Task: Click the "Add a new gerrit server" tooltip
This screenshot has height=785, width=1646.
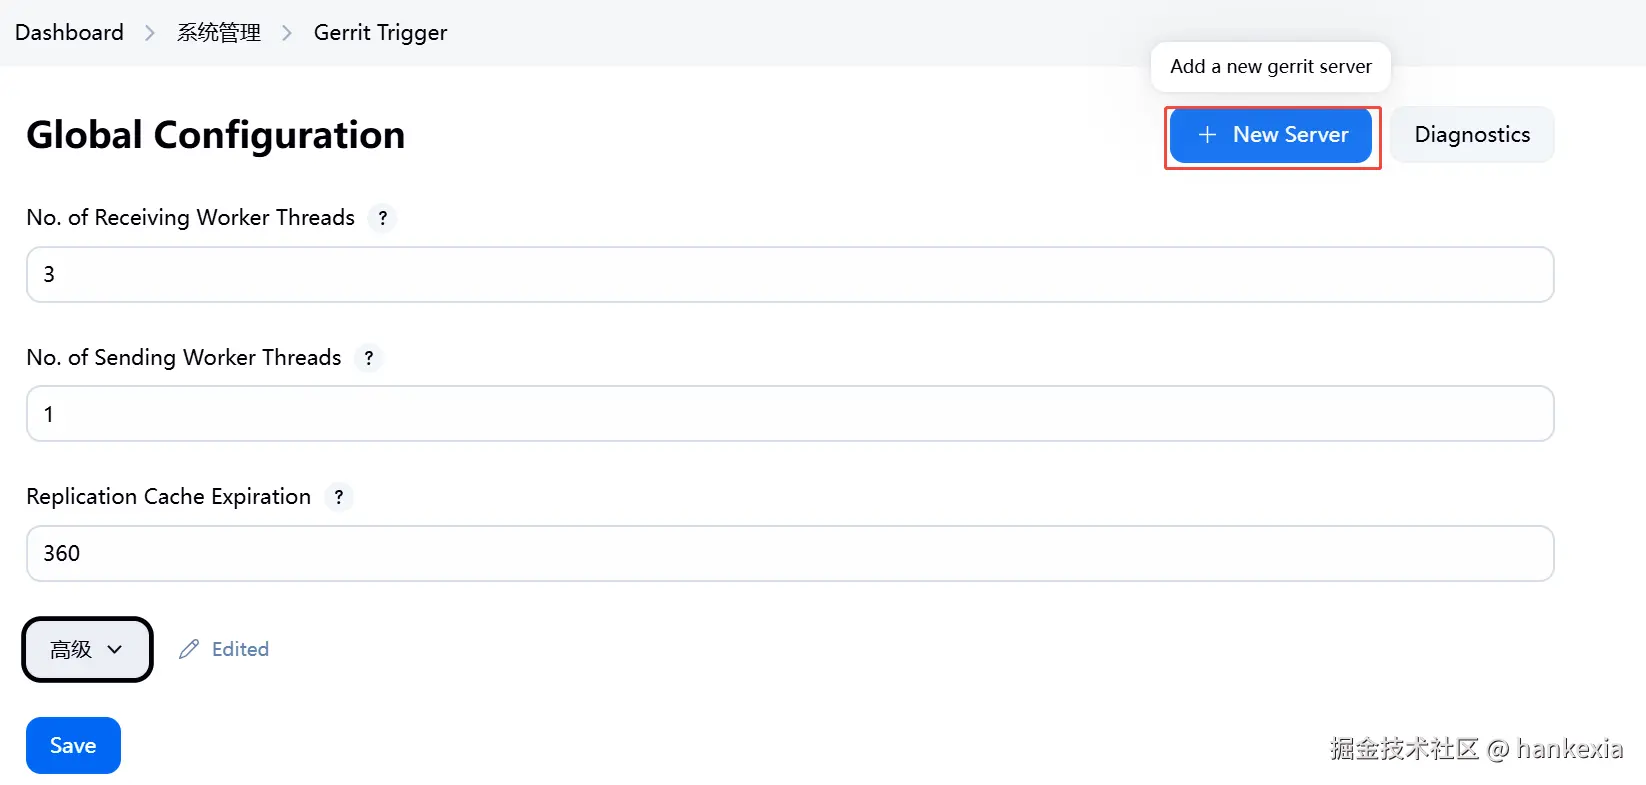Action: (1271, 67)
